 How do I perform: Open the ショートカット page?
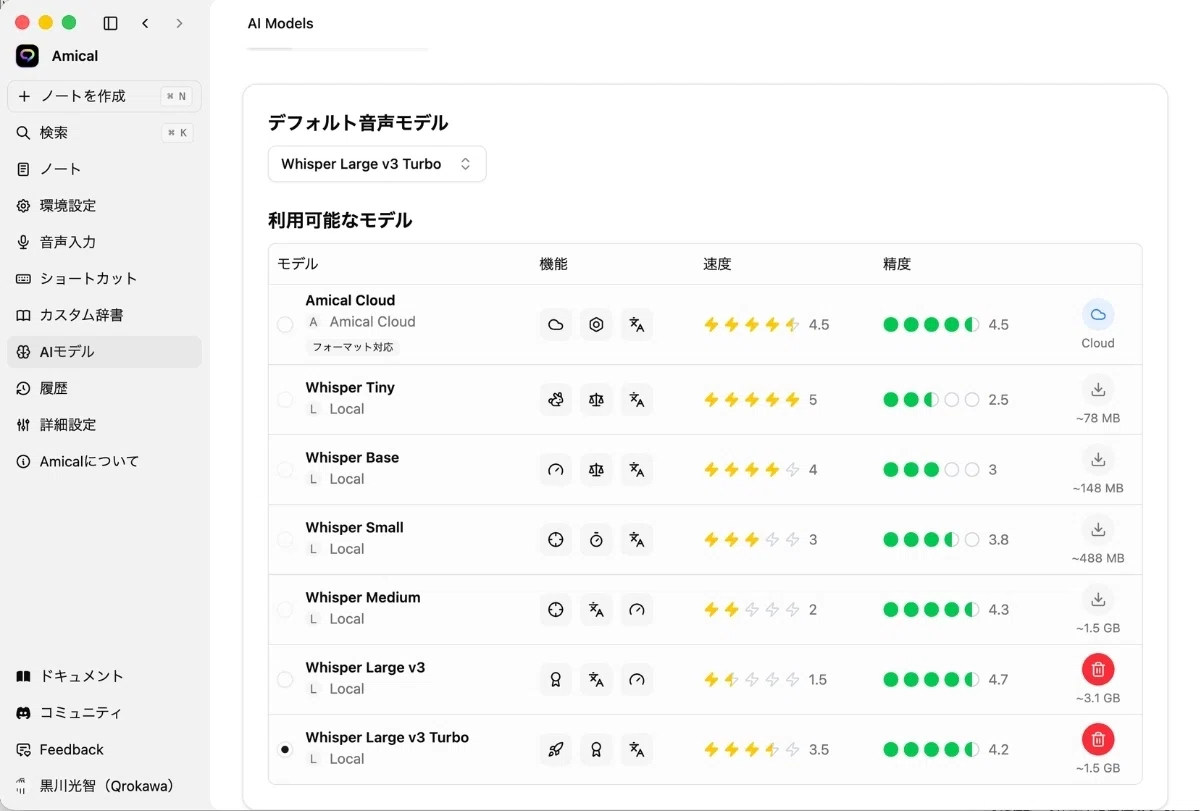click(x=104, y=279)
